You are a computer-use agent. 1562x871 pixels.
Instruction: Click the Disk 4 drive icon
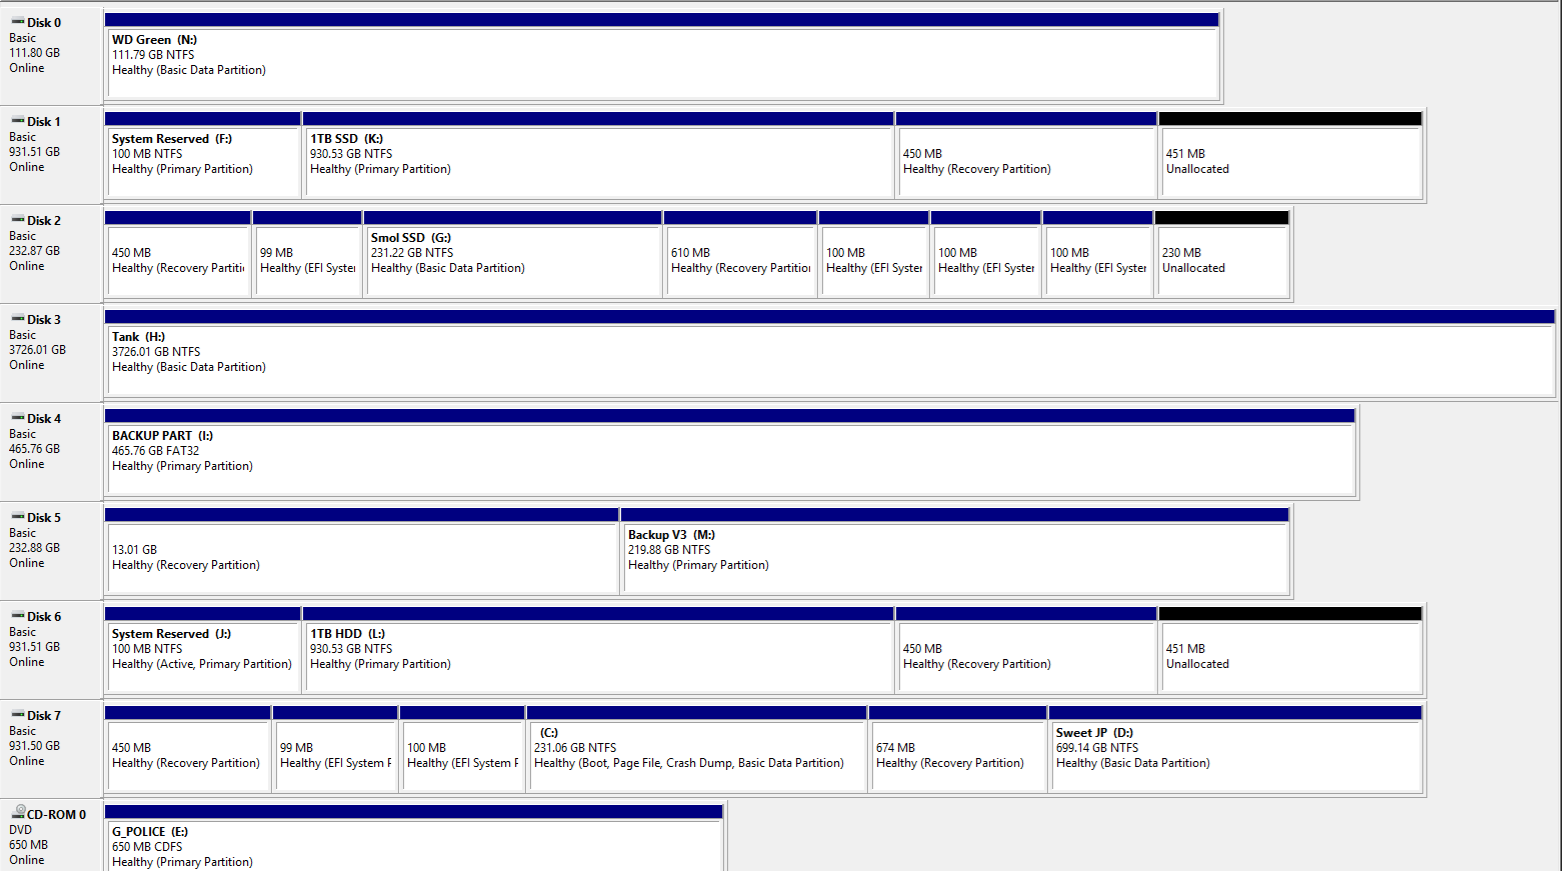tap(18, 418)
